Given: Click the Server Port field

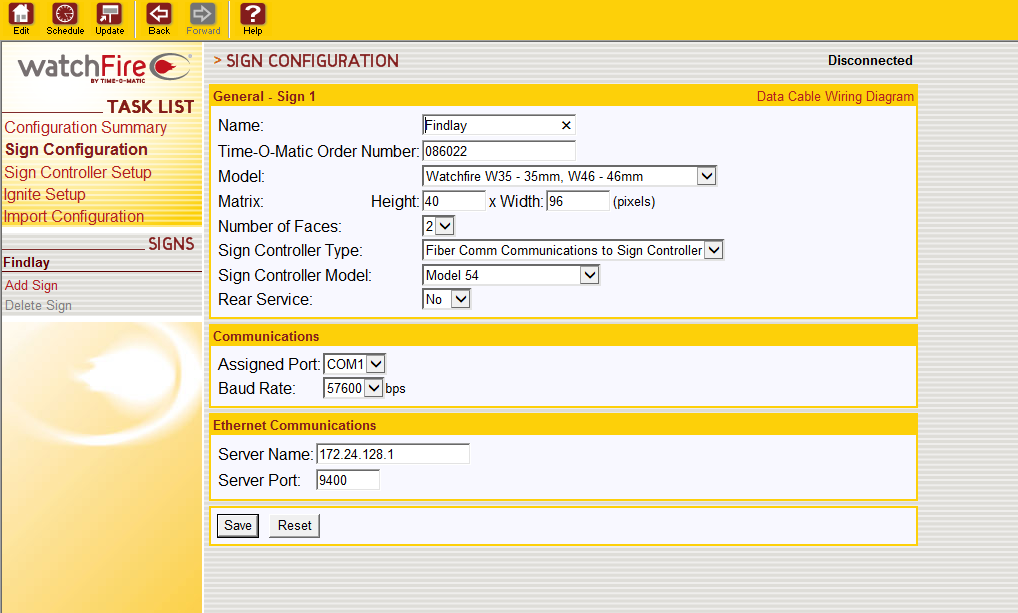Looking at the screenshot, I should coord(348,480).
